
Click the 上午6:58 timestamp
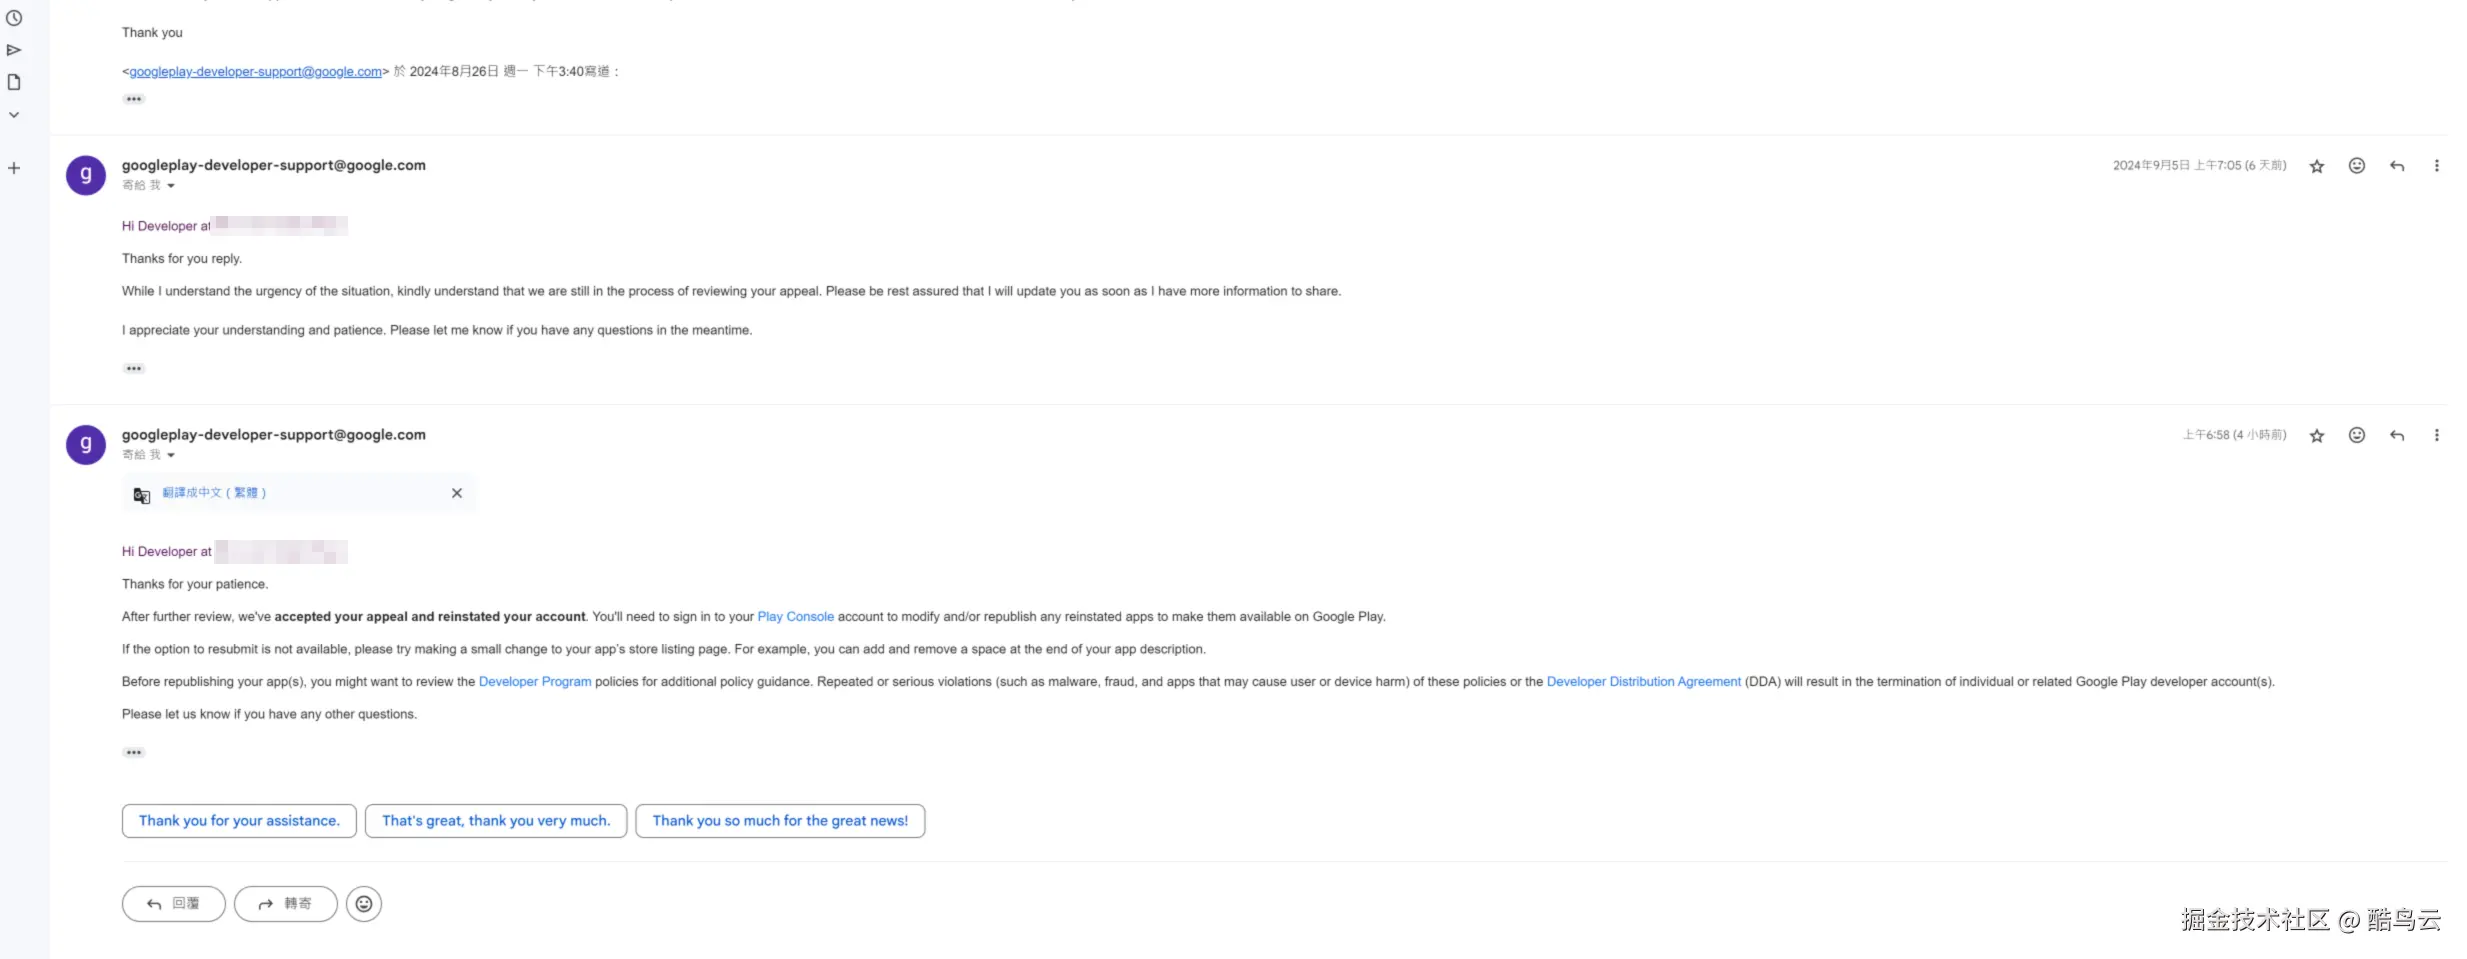[x=2234, y=435]
